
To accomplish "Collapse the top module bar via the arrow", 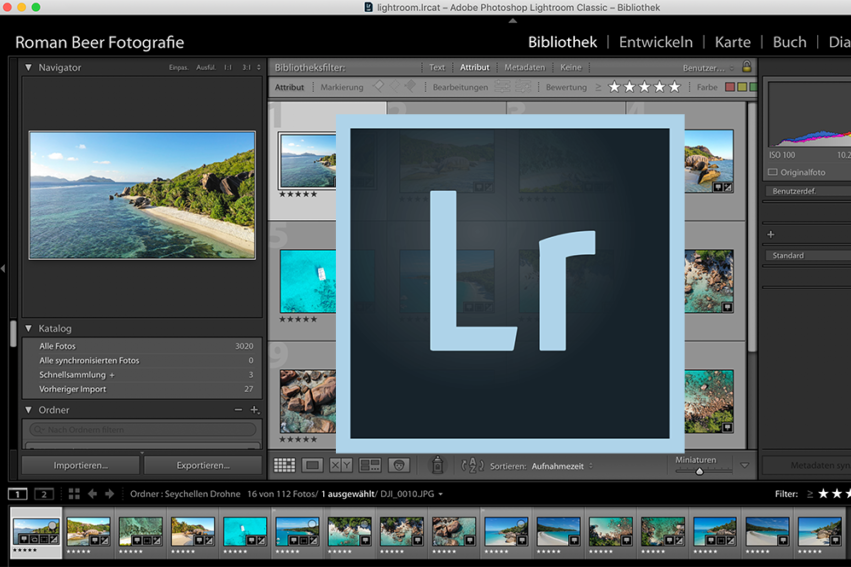I will click(x=512, y=21).
